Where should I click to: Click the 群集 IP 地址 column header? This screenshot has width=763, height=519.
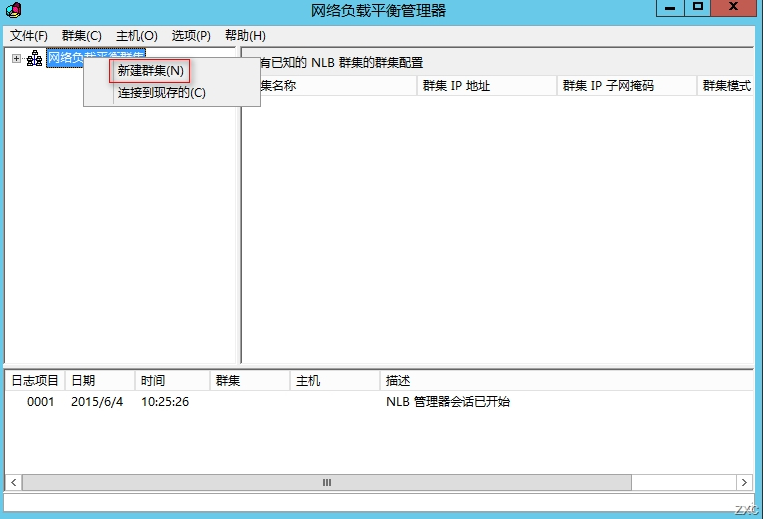[x=487, y=86]
